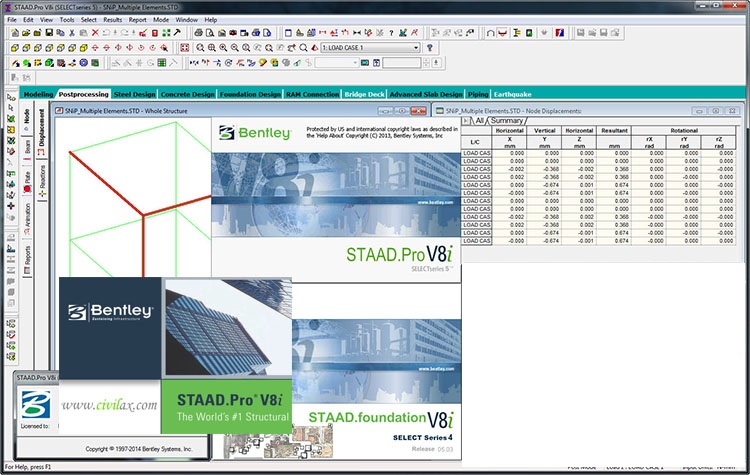Switch to Summary tab in Node Displacements
750x475 pixels.
coord(507,121)
